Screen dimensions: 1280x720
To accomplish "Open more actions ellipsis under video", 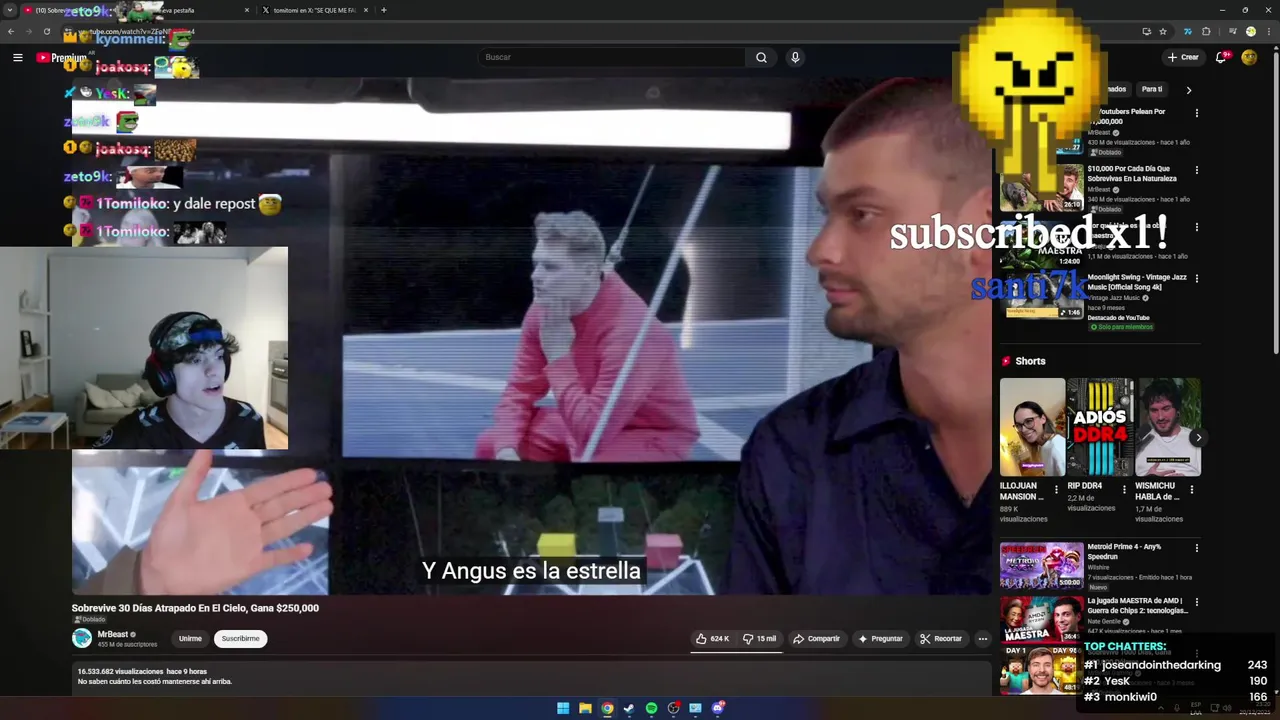I will tap(982, 638).
